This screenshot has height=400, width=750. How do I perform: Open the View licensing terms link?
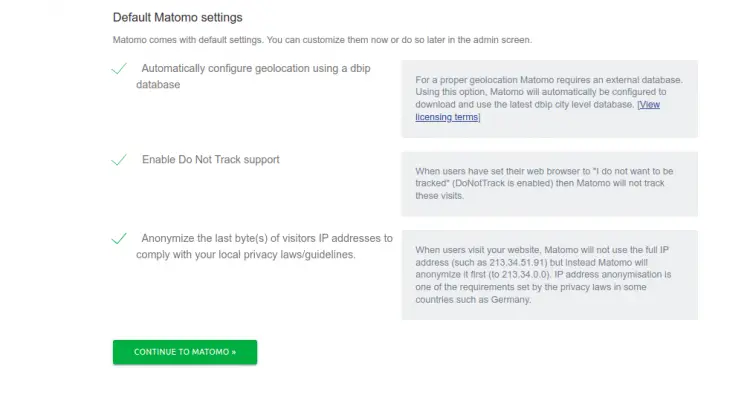(x=538, y=111)
